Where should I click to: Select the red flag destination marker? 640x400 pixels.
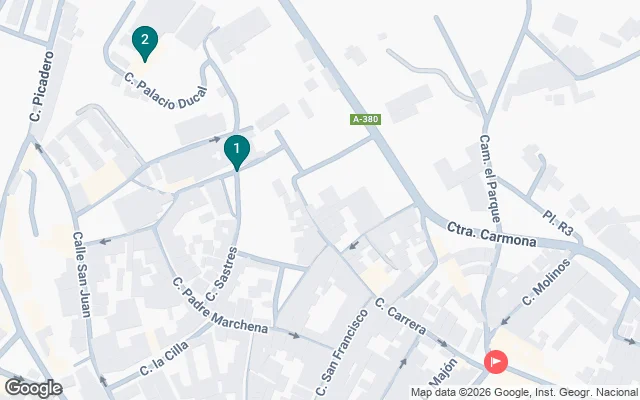tap(496, 362)
